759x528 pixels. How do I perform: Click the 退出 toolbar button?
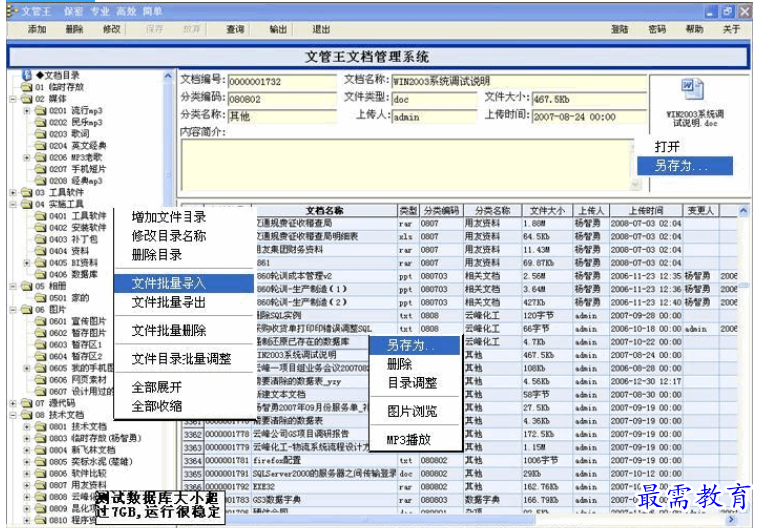321,30
